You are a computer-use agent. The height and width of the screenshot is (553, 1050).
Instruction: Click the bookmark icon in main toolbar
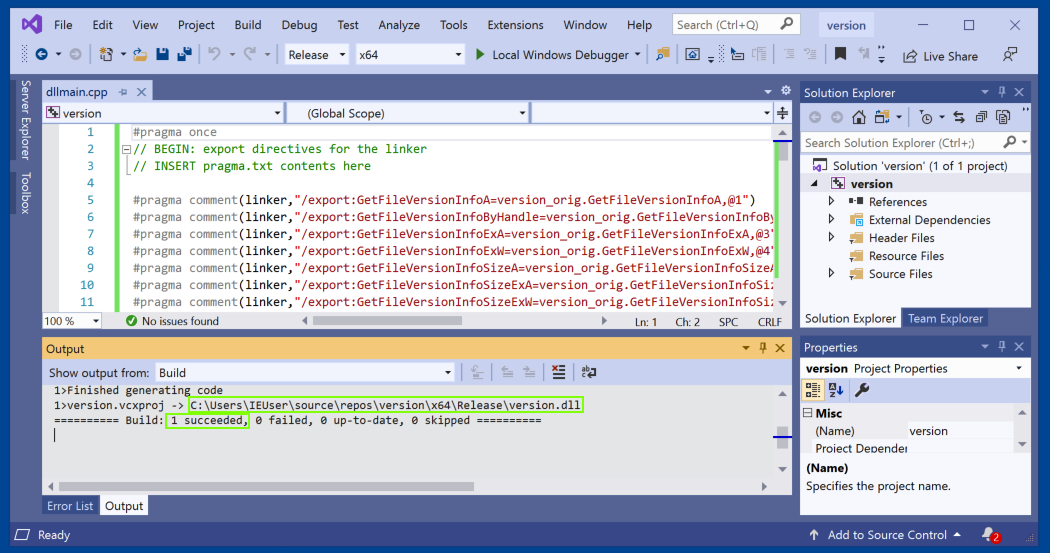tap(840, 55)
